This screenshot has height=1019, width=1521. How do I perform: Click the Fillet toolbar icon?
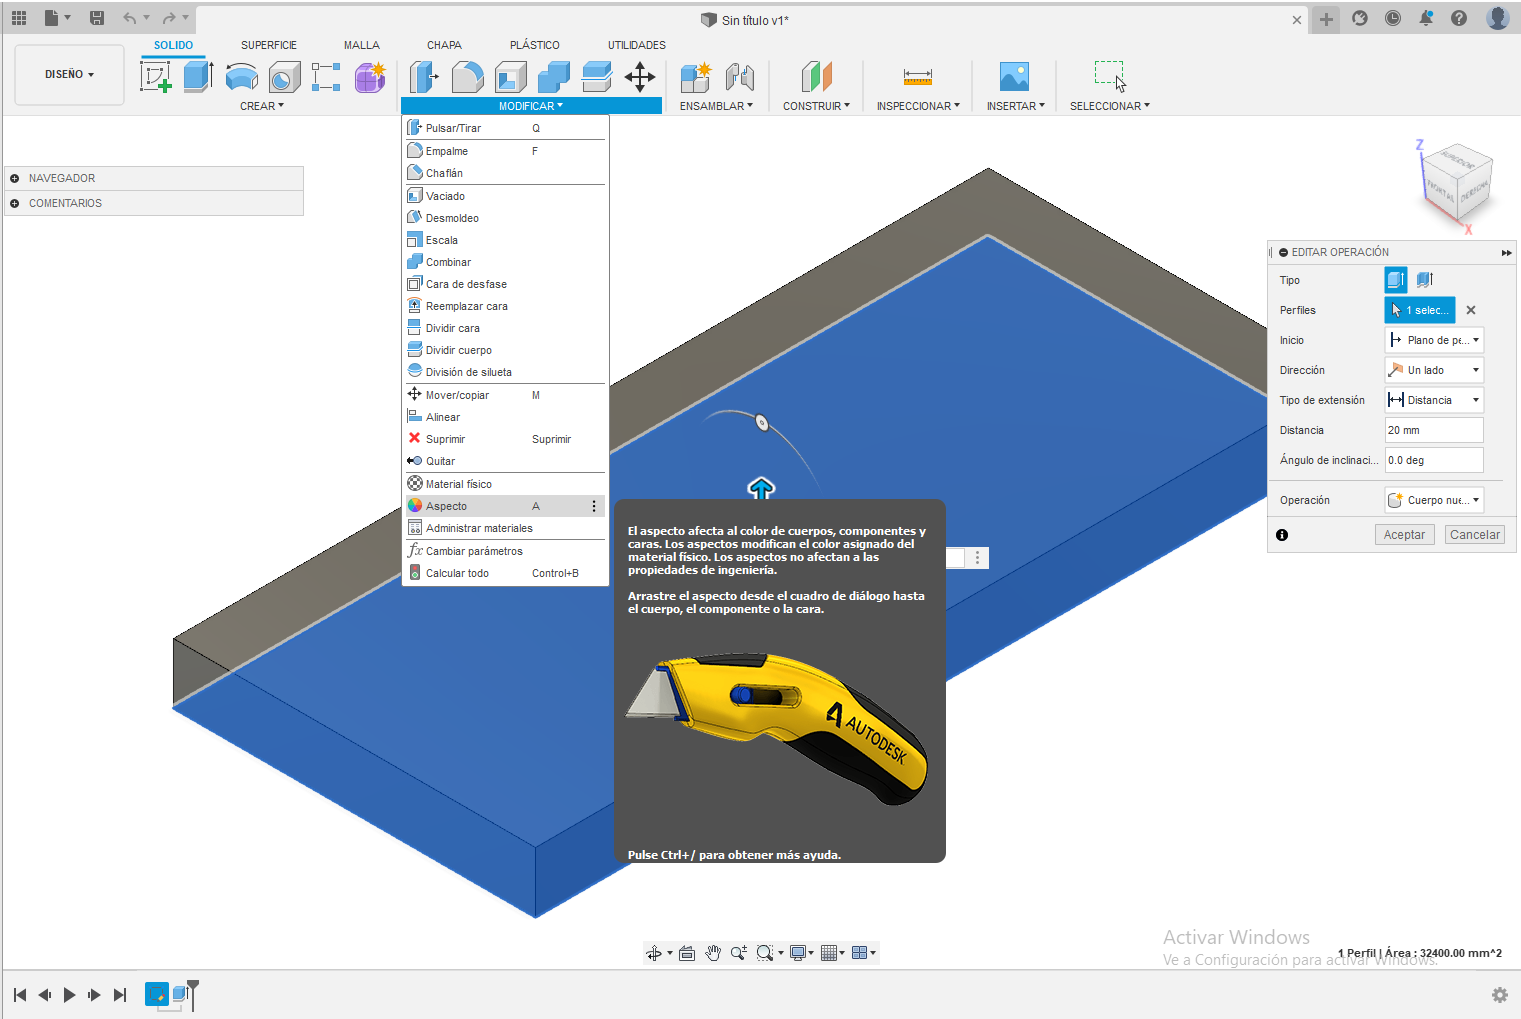(x=467, y=77)
